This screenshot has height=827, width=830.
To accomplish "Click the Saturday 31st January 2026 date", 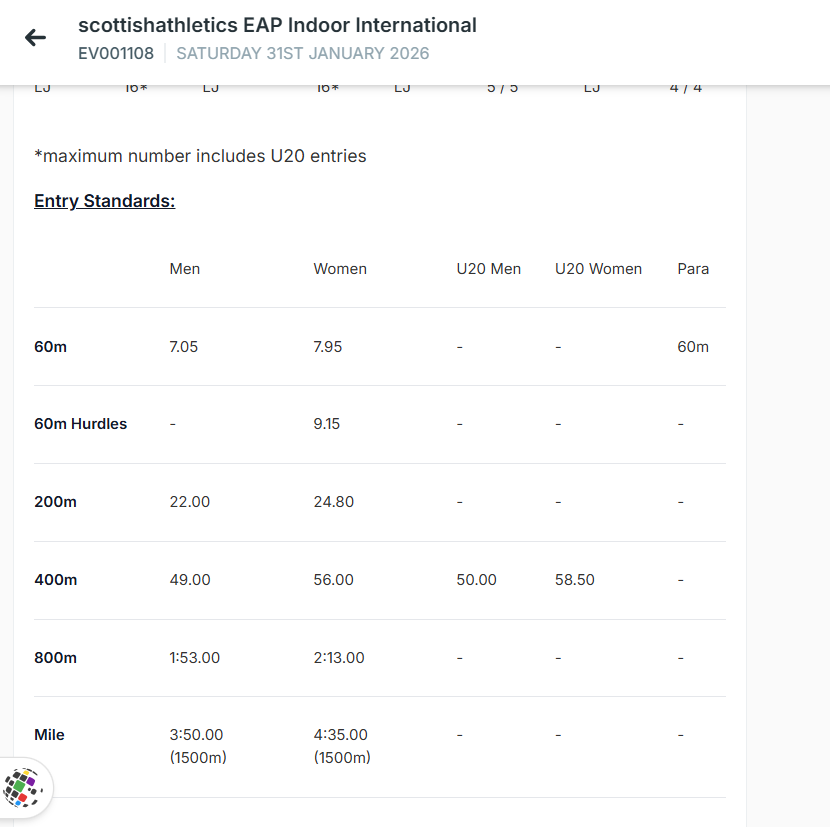I will click(302, 53).
